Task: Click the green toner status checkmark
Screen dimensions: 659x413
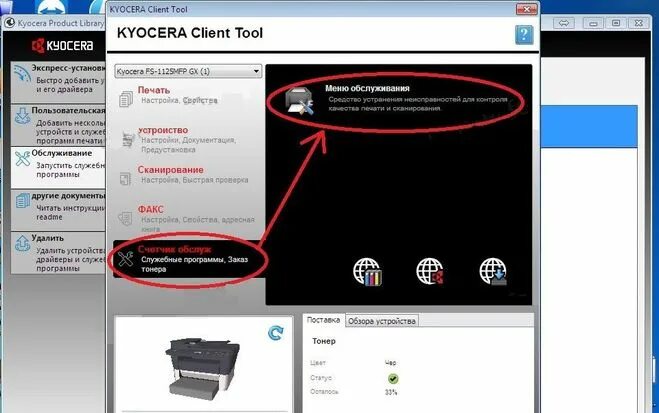Action: (393, 379)
